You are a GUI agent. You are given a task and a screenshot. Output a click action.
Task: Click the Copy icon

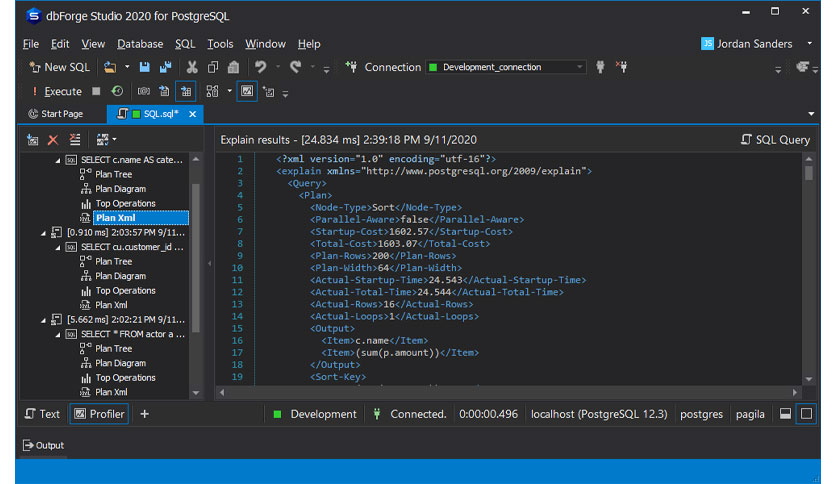[x=213, y=67]
